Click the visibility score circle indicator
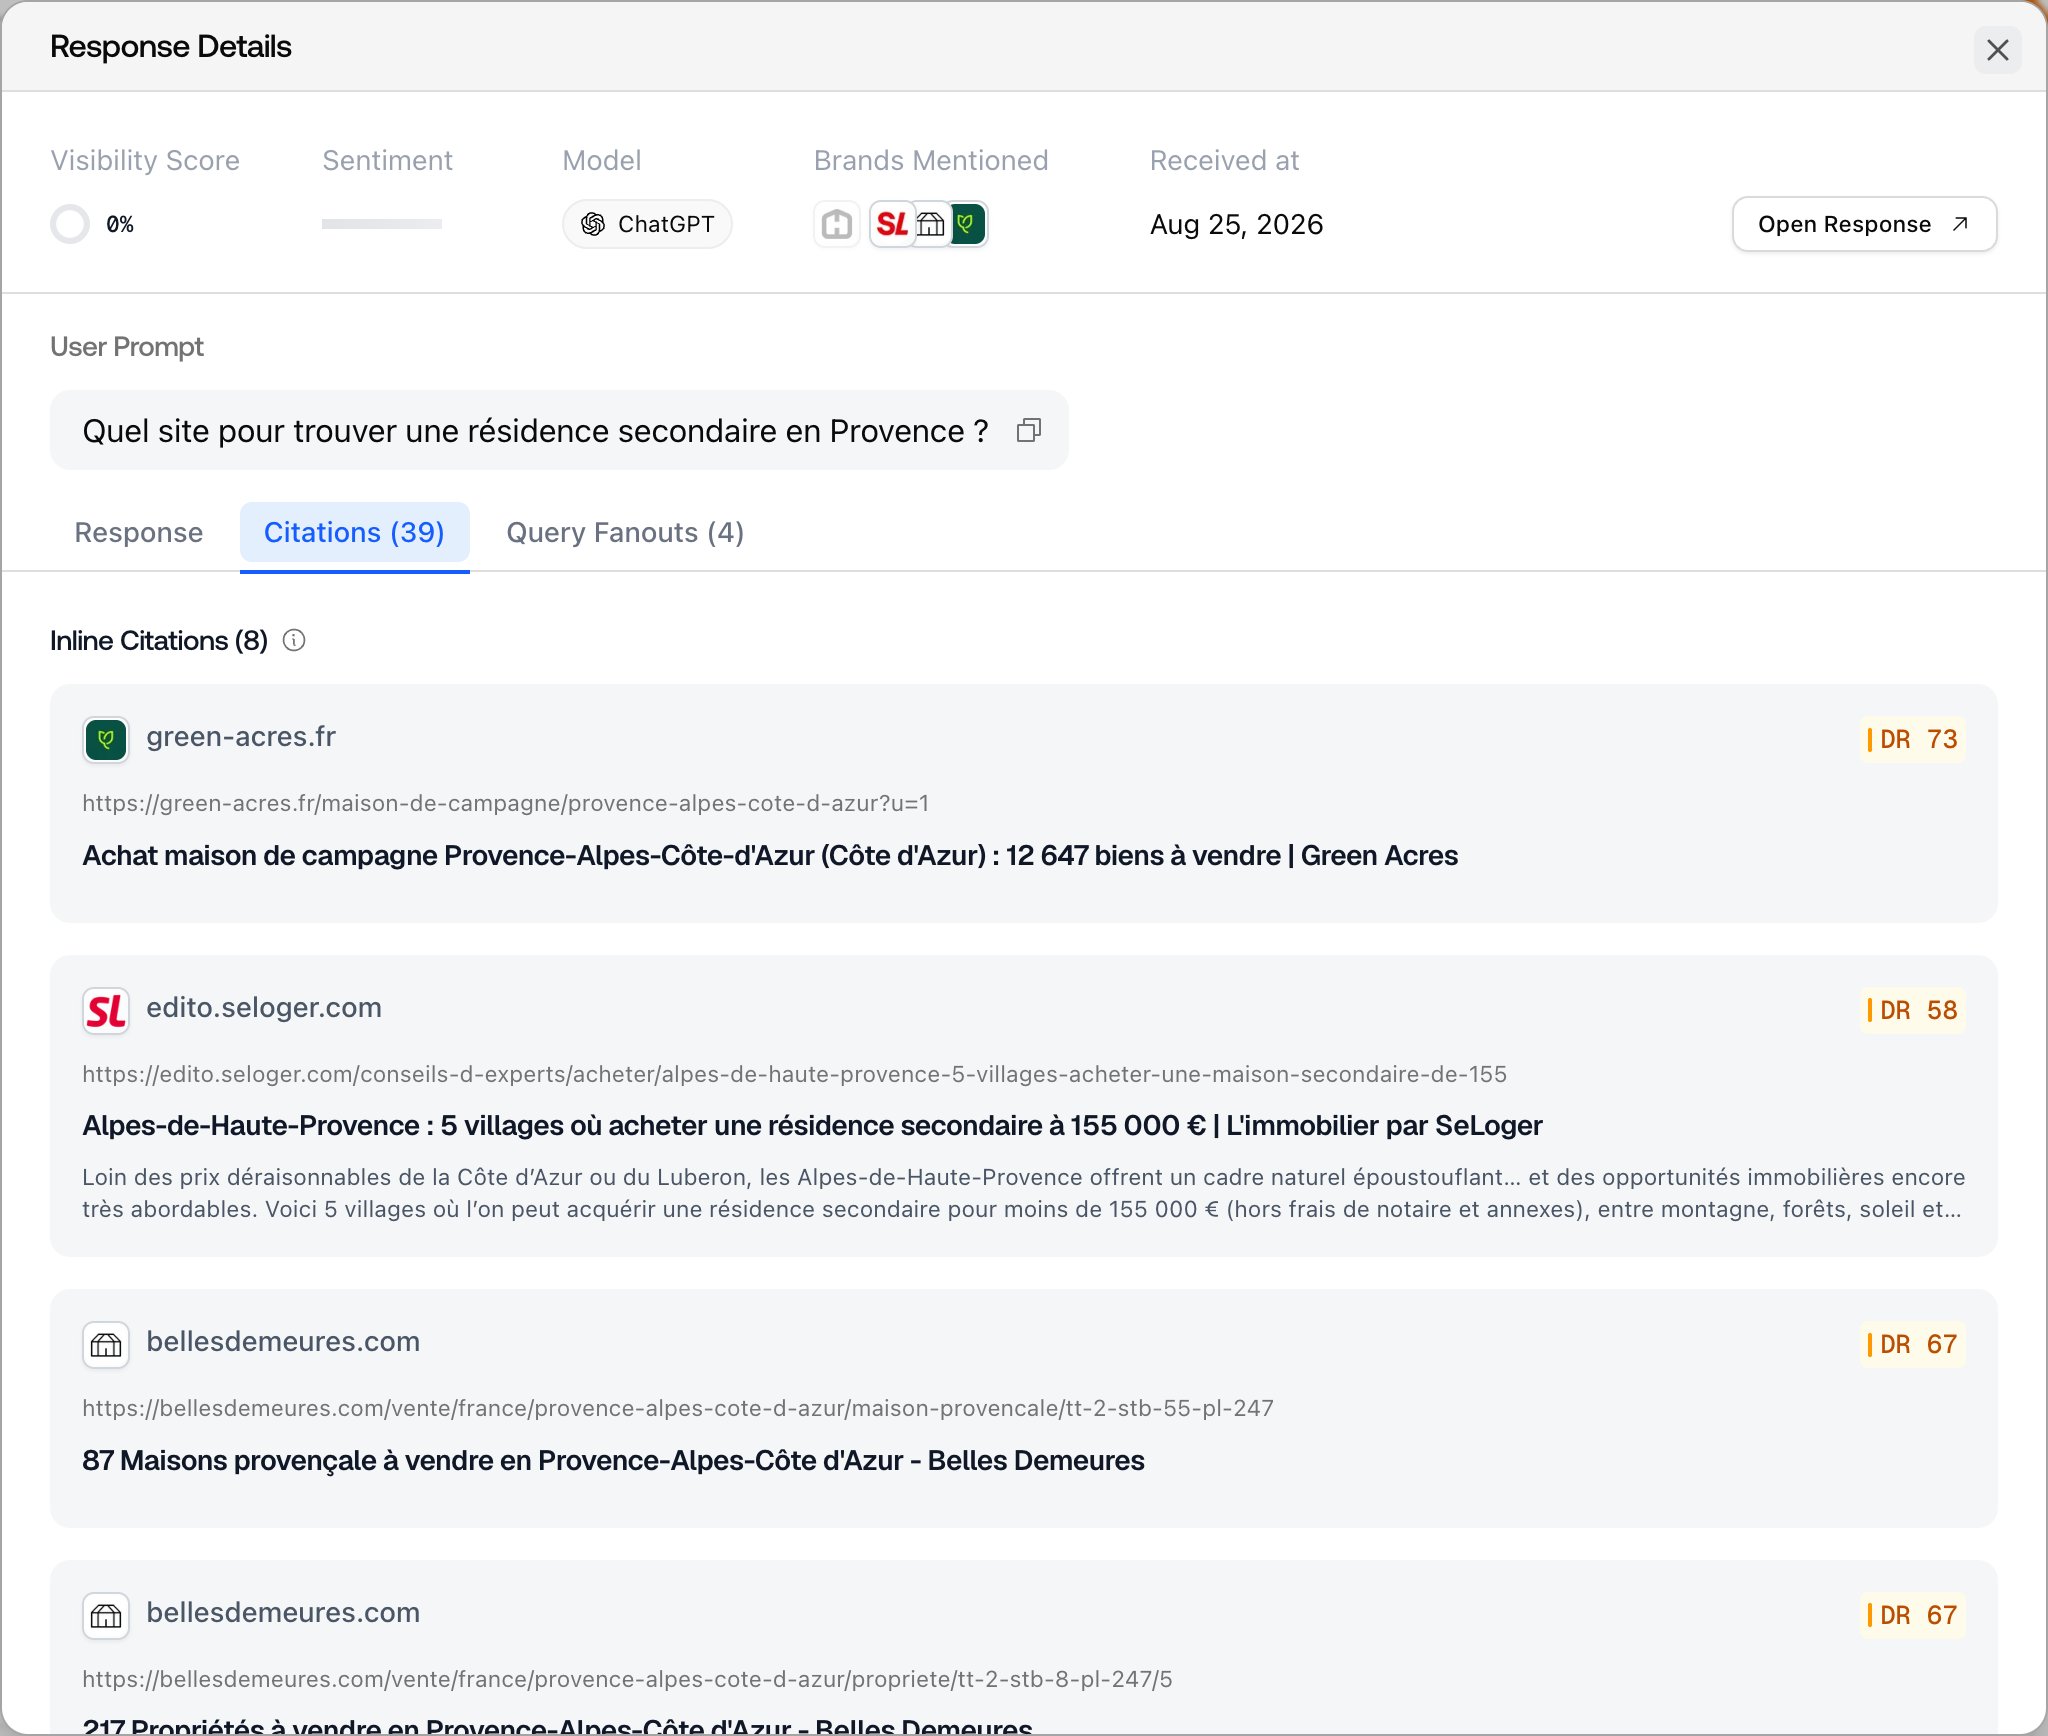This screenshot has width=2048, height=1736. pos(70,224)
